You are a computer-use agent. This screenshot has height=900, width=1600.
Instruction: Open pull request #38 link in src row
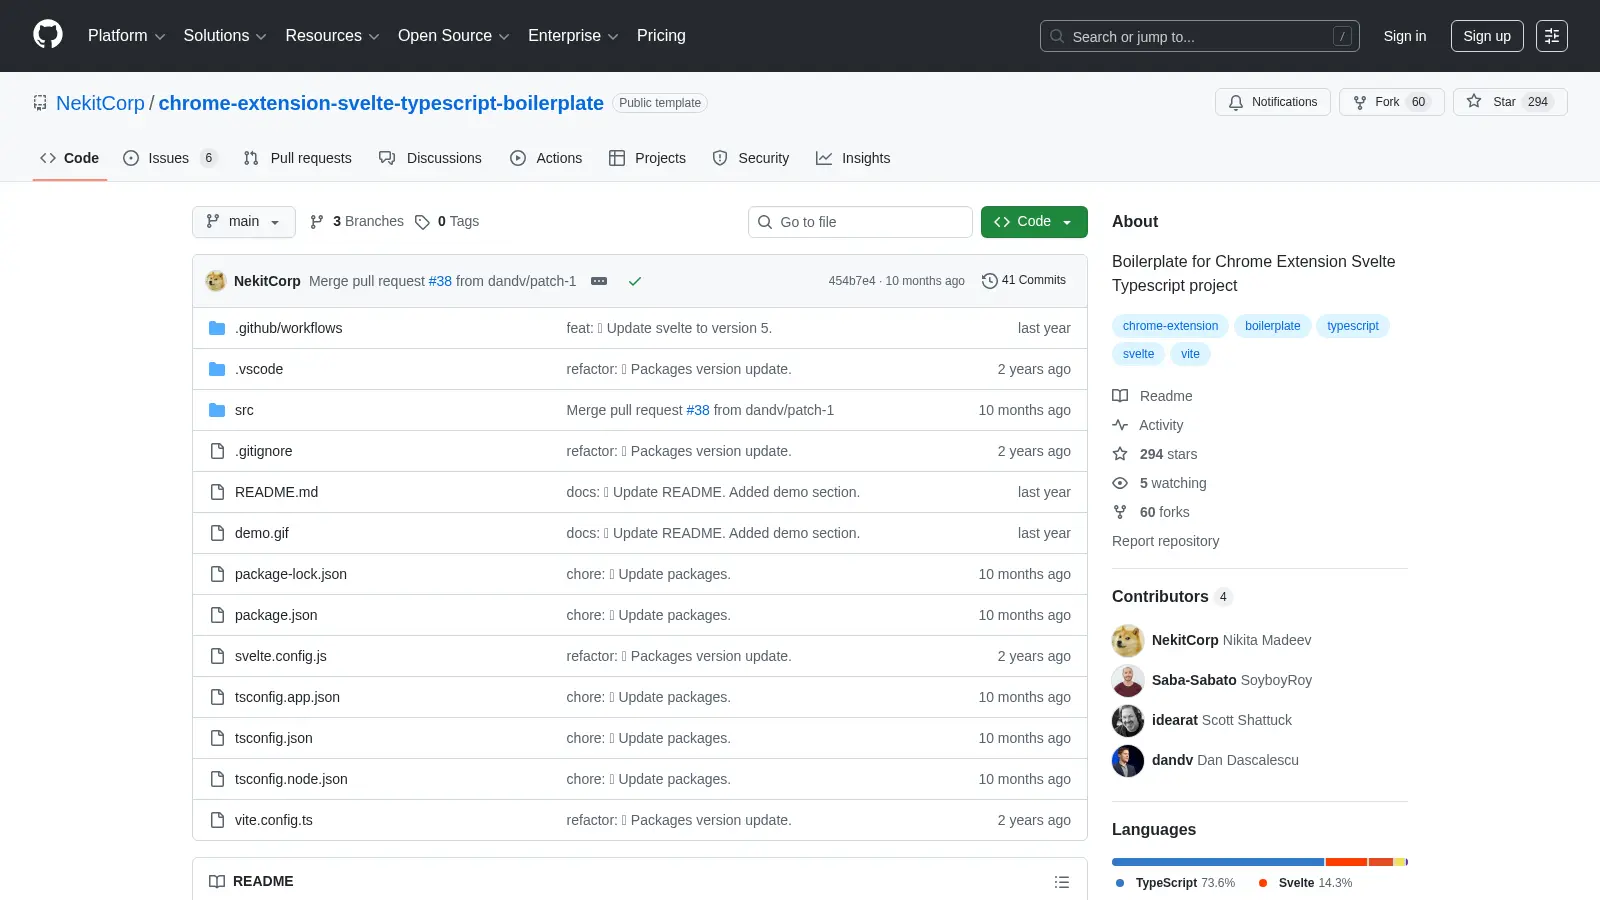[698, 410]
